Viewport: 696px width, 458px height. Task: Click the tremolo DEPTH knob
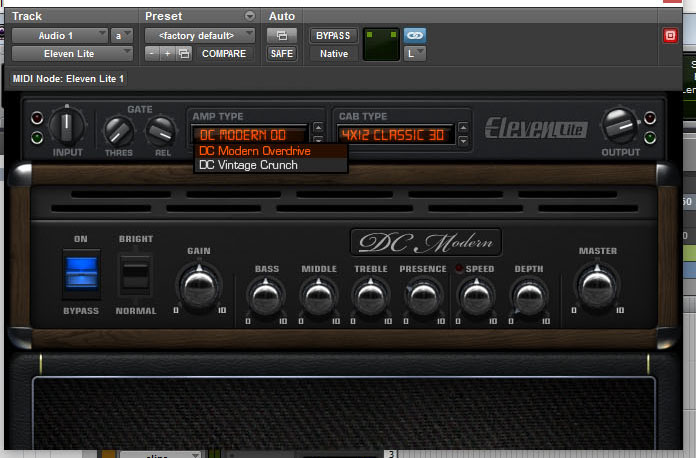(x=529, y=297)
